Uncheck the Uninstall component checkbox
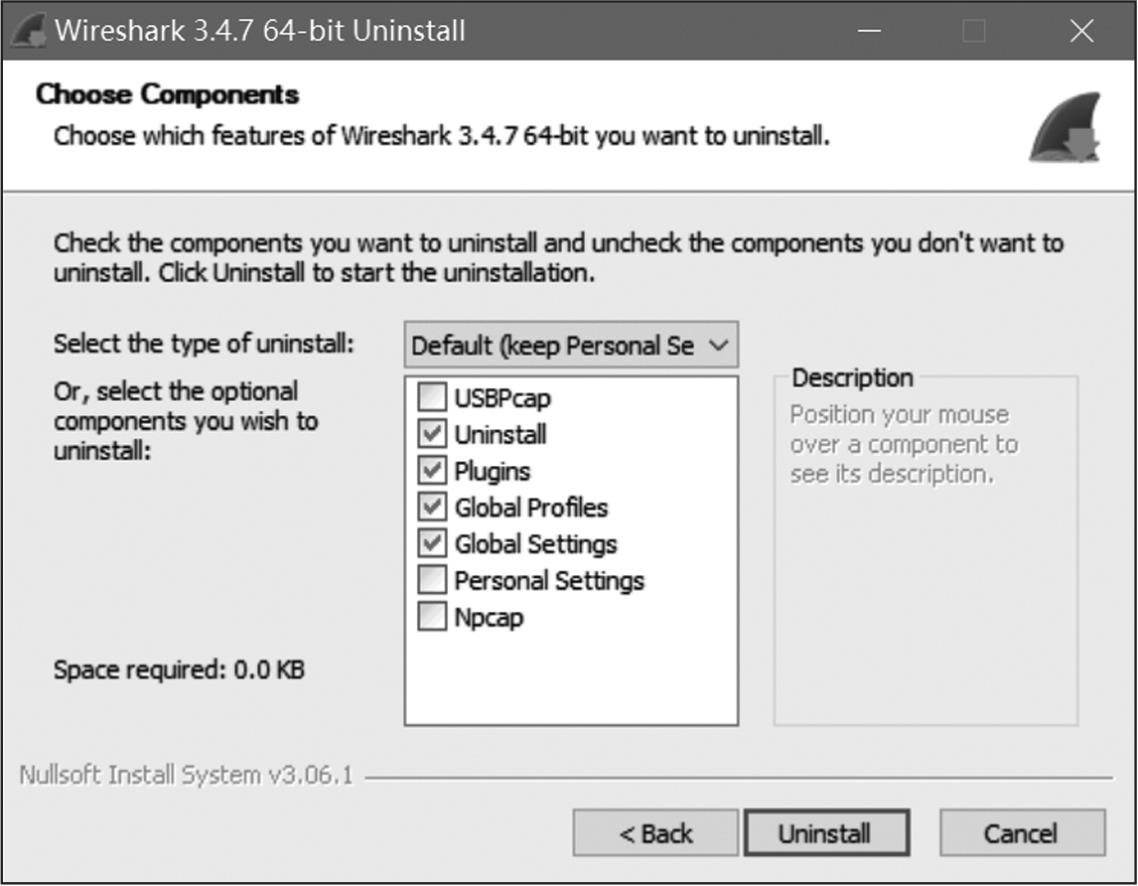The width and height of the screenshot is (1138, 886). [x=432, y=435]
